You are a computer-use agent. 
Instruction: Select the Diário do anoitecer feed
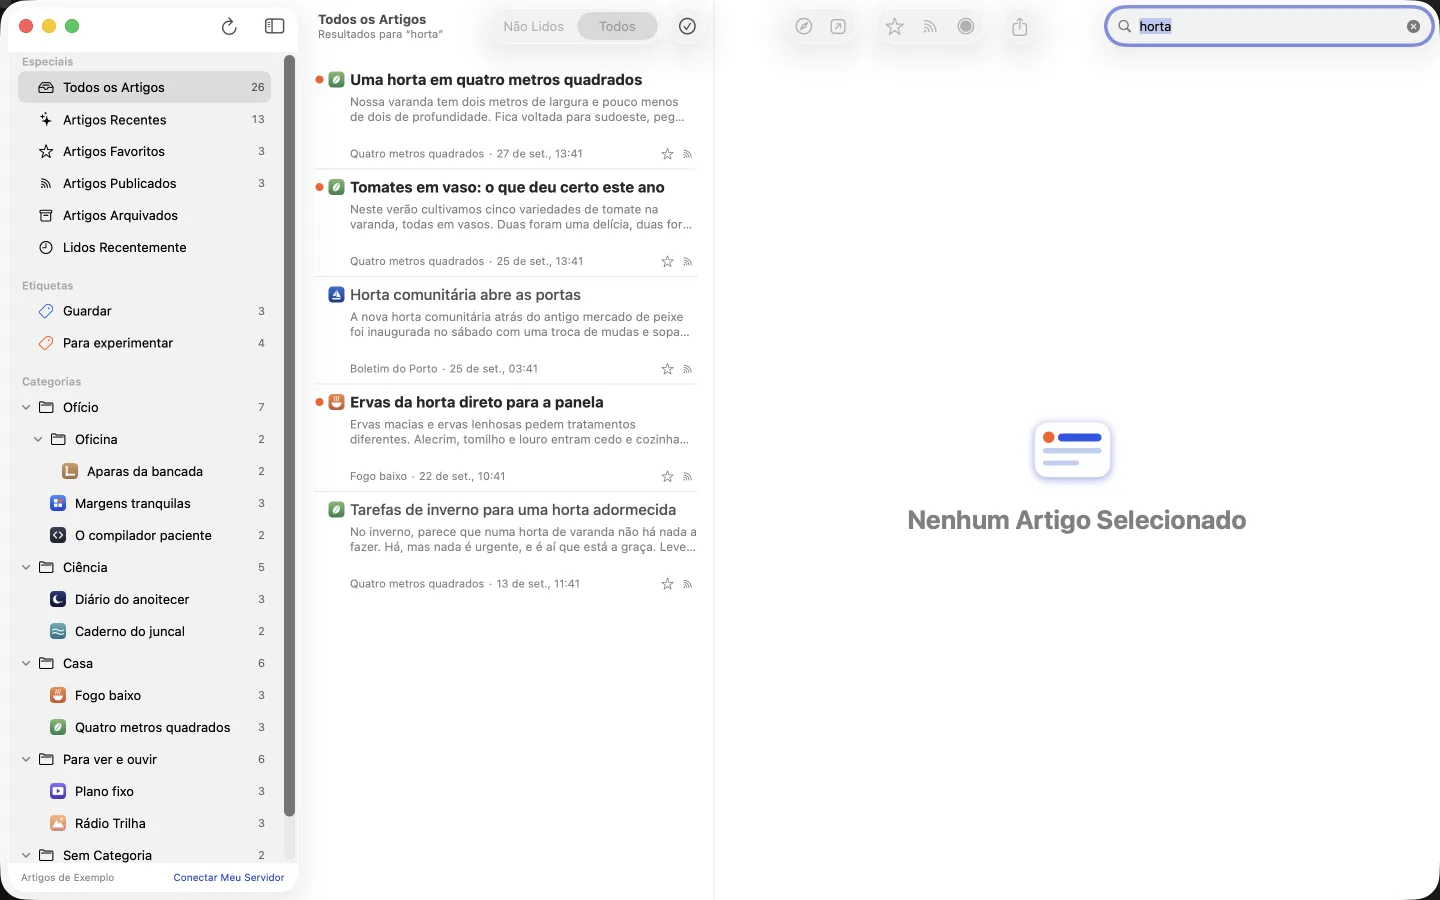145,600
